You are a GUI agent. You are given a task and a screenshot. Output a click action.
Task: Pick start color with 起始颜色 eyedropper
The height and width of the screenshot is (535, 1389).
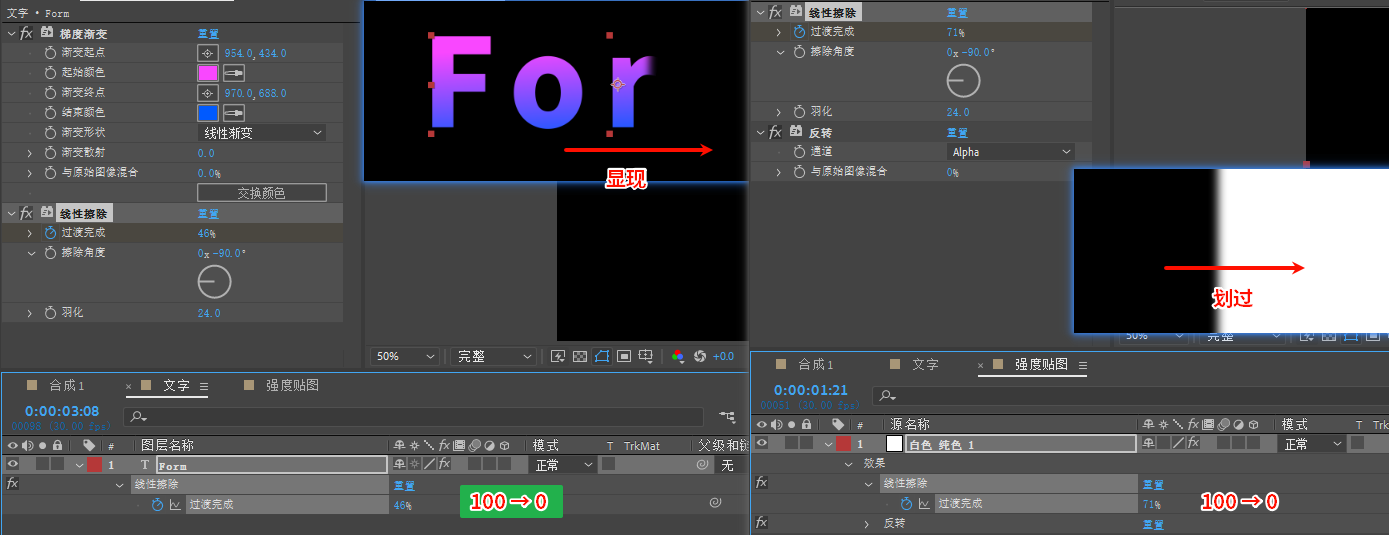(233, 73)
